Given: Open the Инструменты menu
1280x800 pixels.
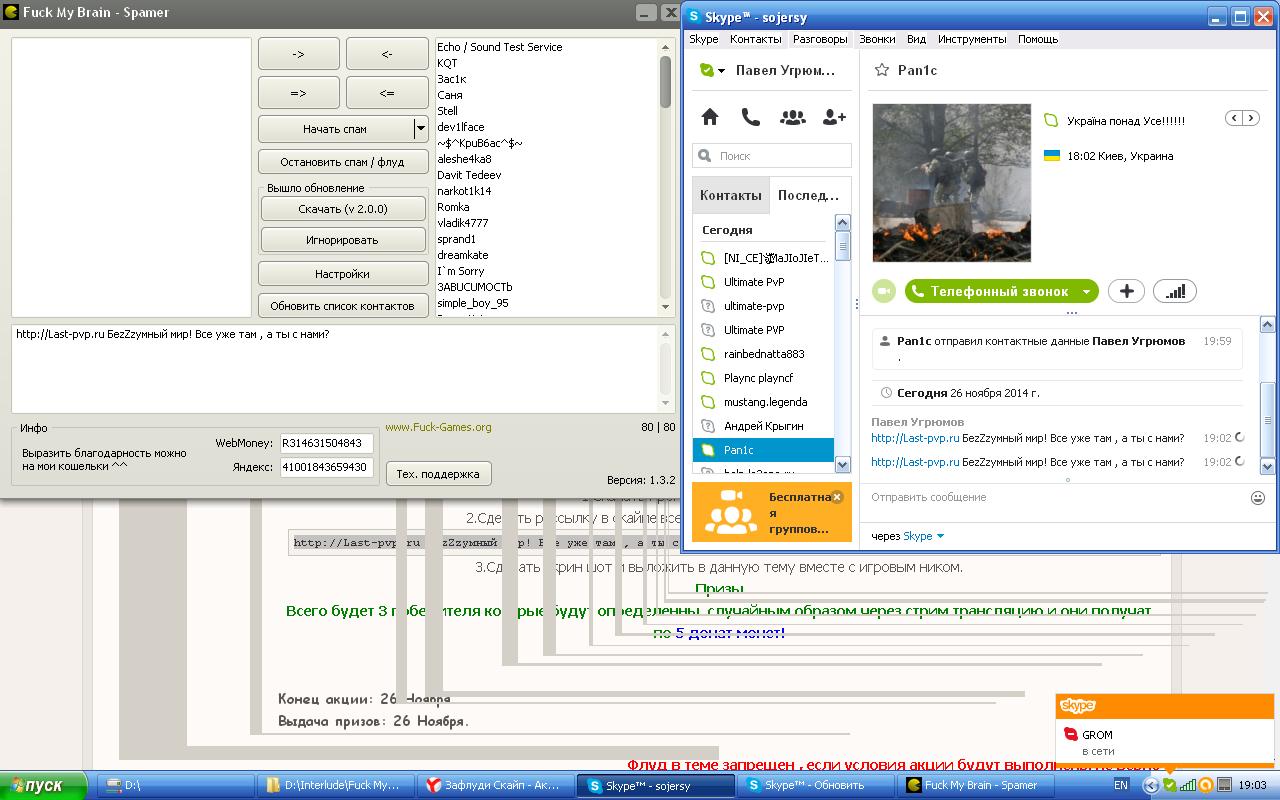Looking at the screenshot, I should 972,39.
